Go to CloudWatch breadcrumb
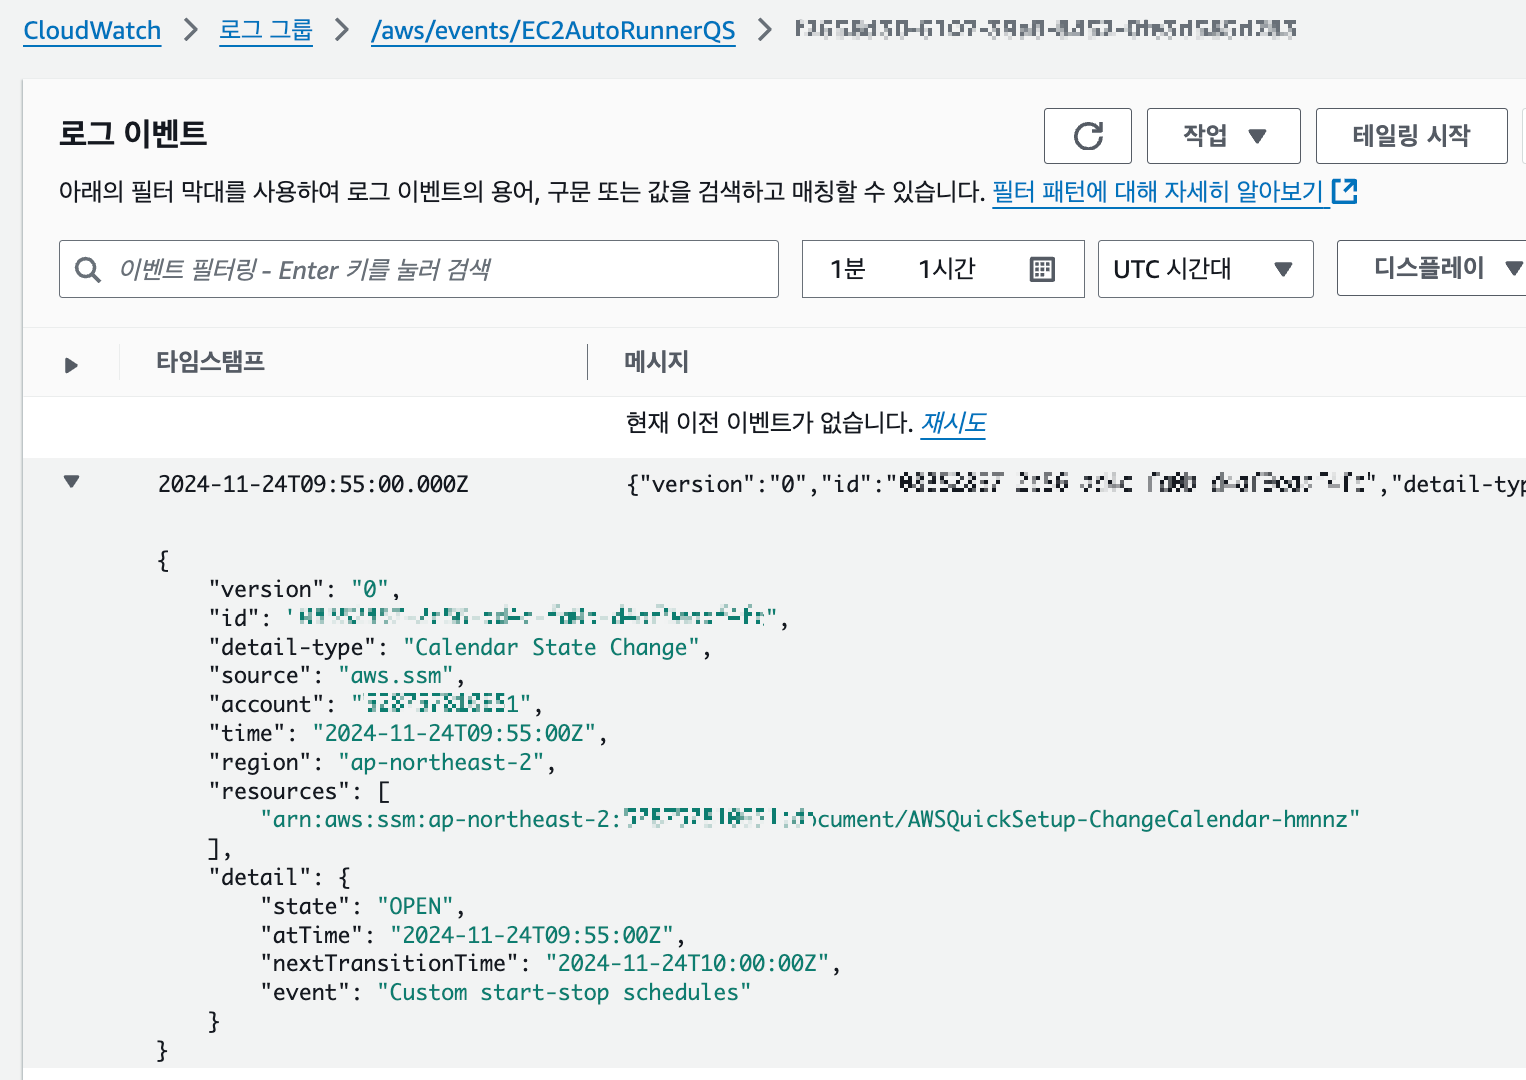Screen dimensions: 1526x1080 point(92,30)
